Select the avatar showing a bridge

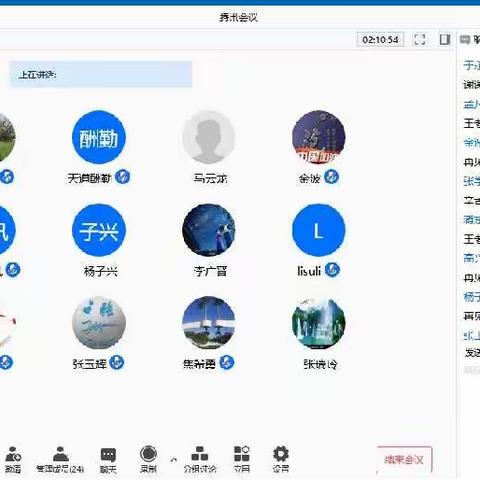[x=209, y=323]
